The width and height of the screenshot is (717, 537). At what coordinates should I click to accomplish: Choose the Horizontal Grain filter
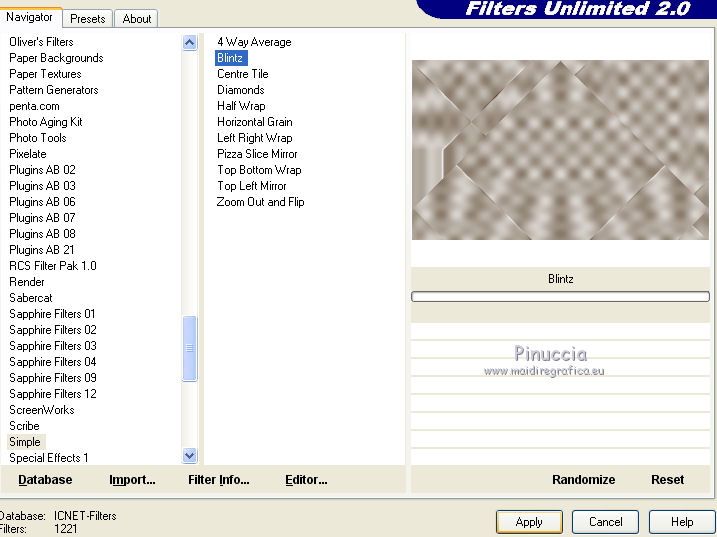[x=255, y=122]
